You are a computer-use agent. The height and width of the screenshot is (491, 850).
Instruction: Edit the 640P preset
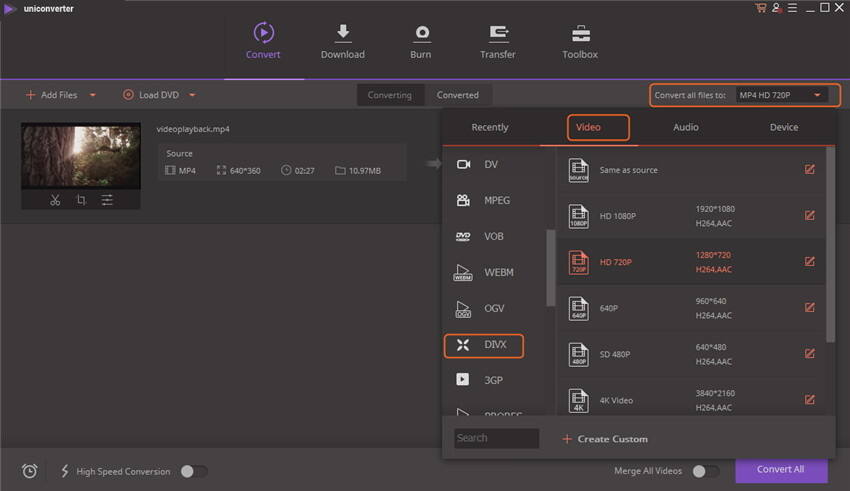(x=809, y=308)
